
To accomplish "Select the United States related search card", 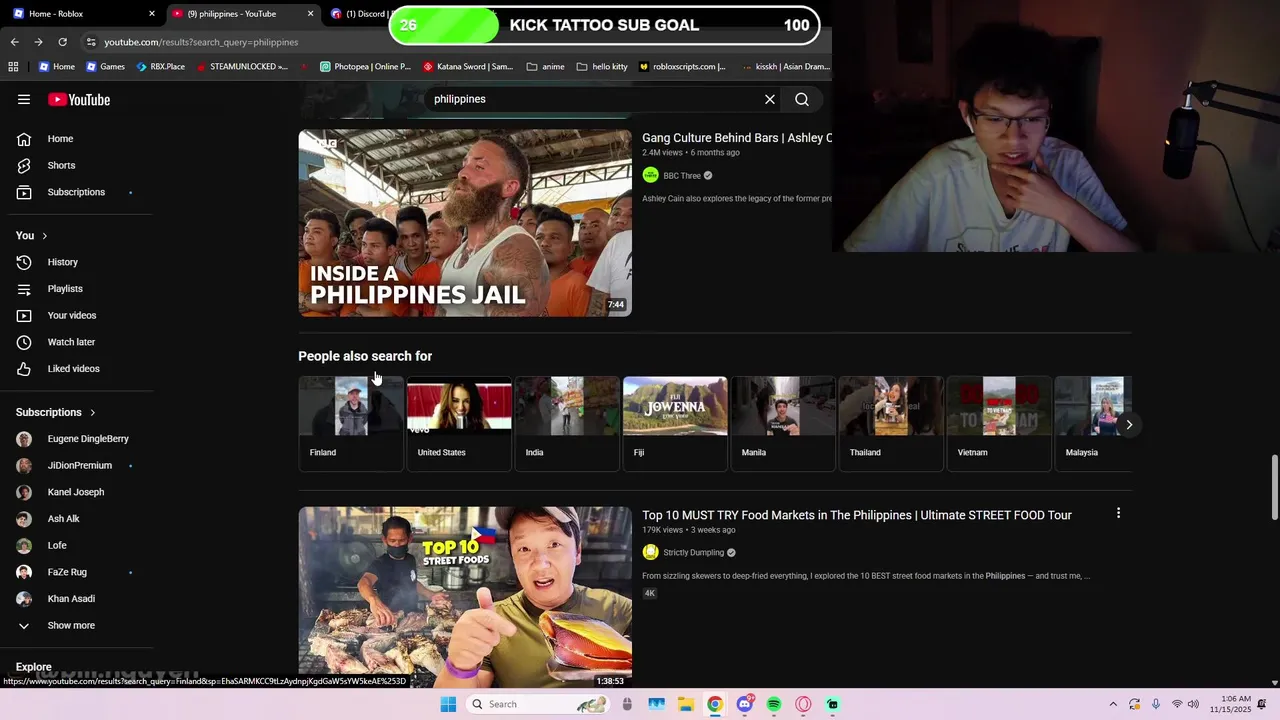I will pos(459,423).
